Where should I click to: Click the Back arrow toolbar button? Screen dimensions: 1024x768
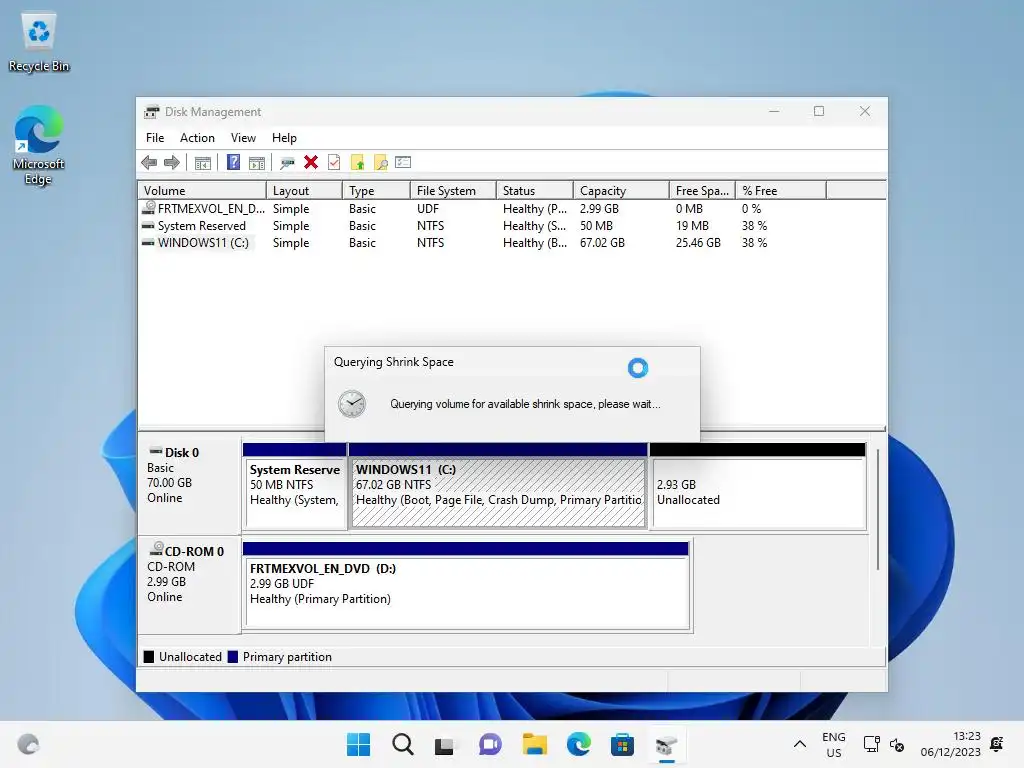[149, 163]
